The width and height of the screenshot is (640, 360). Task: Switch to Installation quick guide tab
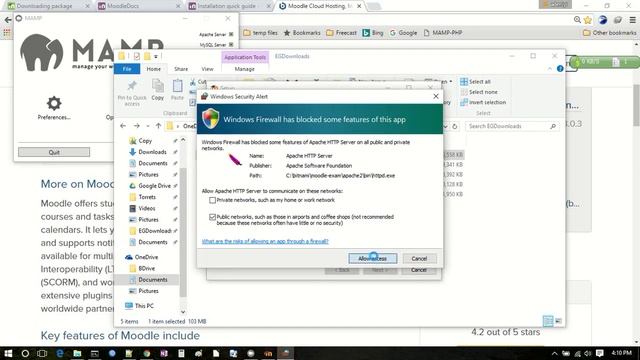[227, 6]
